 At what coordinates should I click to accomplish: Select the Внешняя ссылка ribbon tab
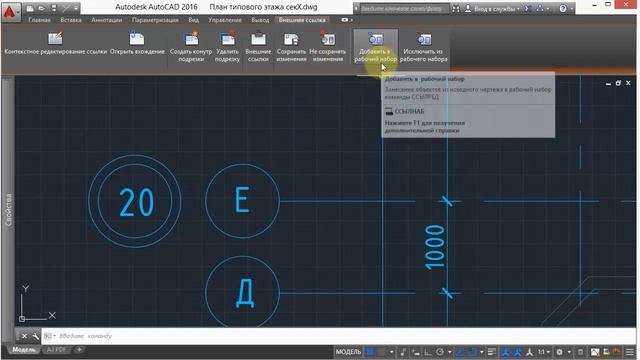[x=302, y=20]
